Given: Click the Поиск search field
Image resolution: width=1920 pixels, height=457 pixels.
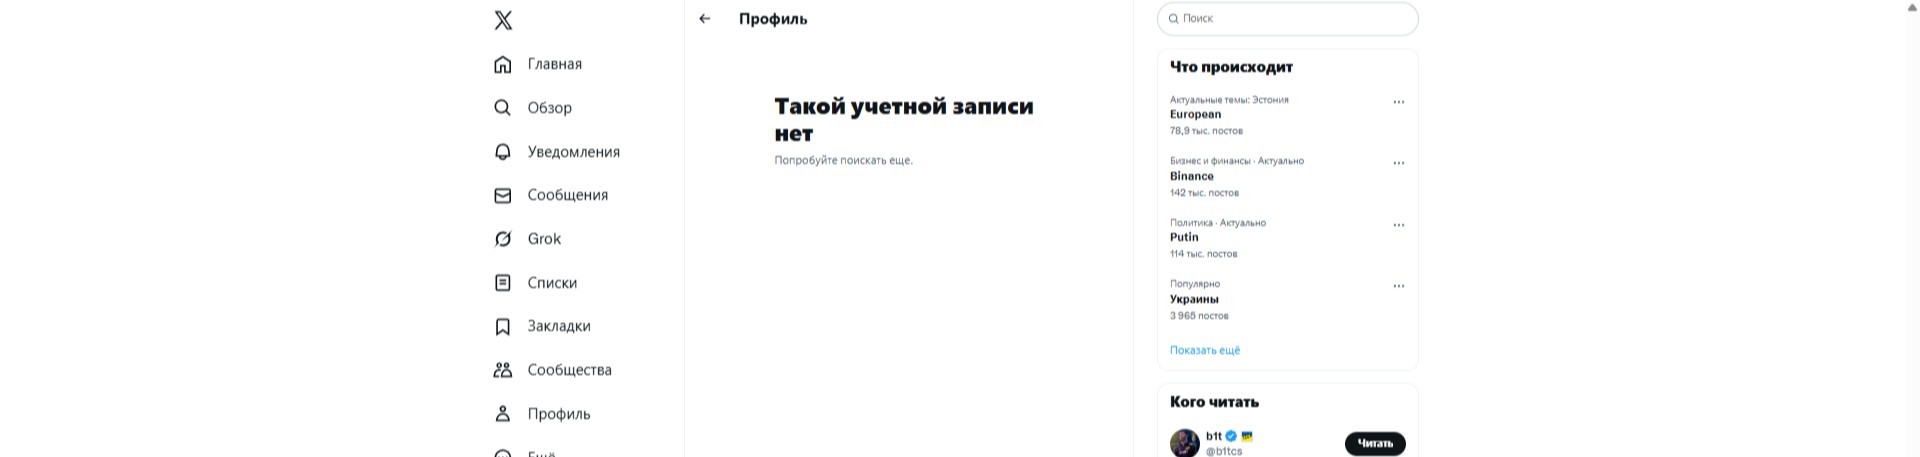Looking at the screenshot, I should (x=1290, y=19).
